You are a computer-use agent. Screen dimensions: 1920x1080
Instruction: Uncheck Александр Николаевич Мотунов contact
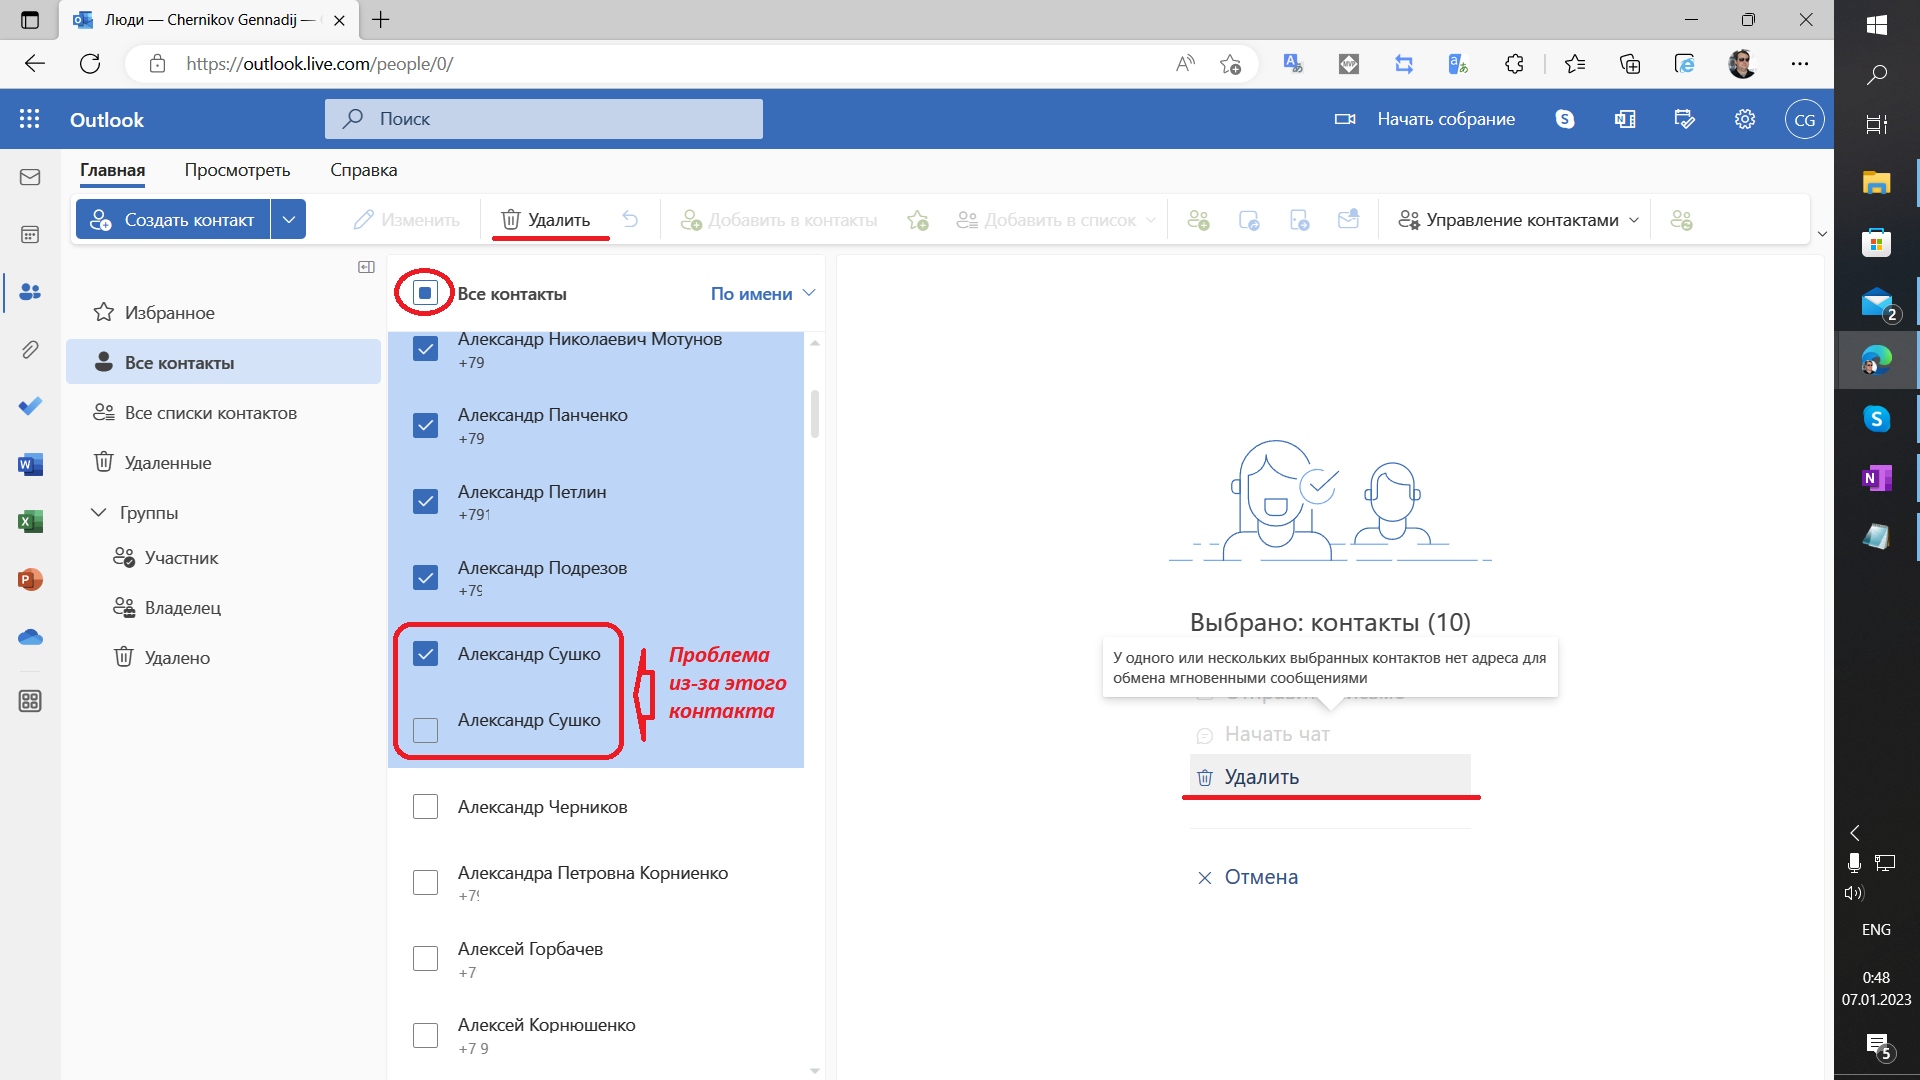click(x=425, y=349)
